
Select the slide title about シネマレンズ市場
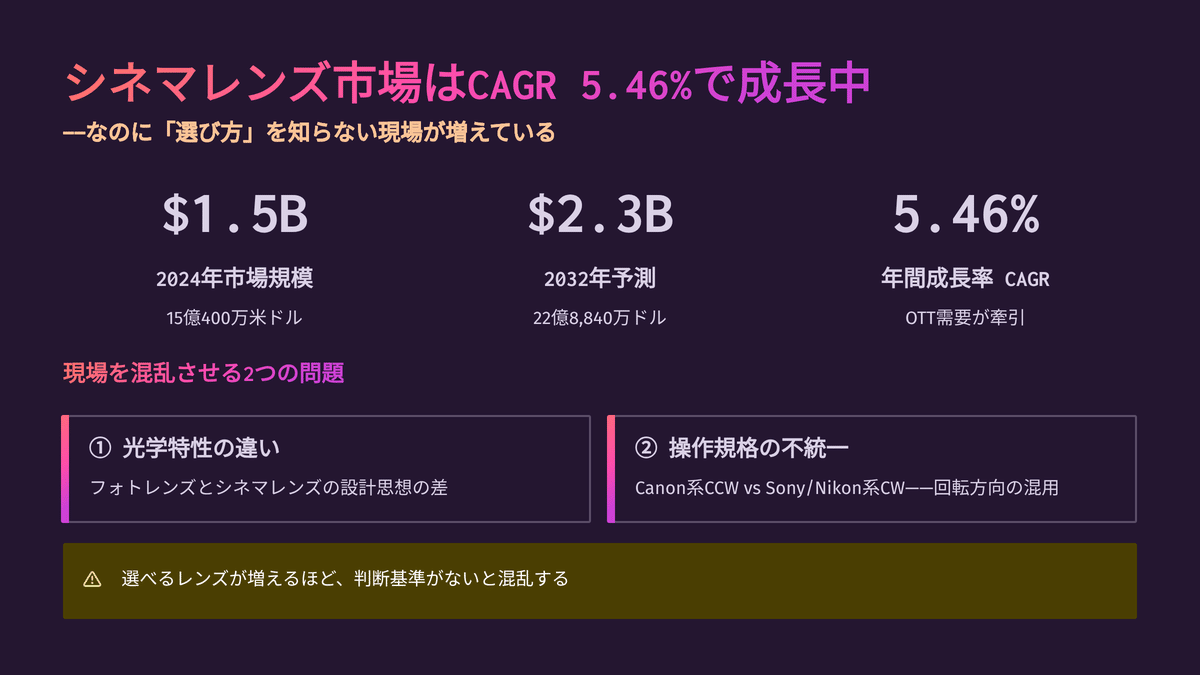pyautogui.click(x=467, y=85)
